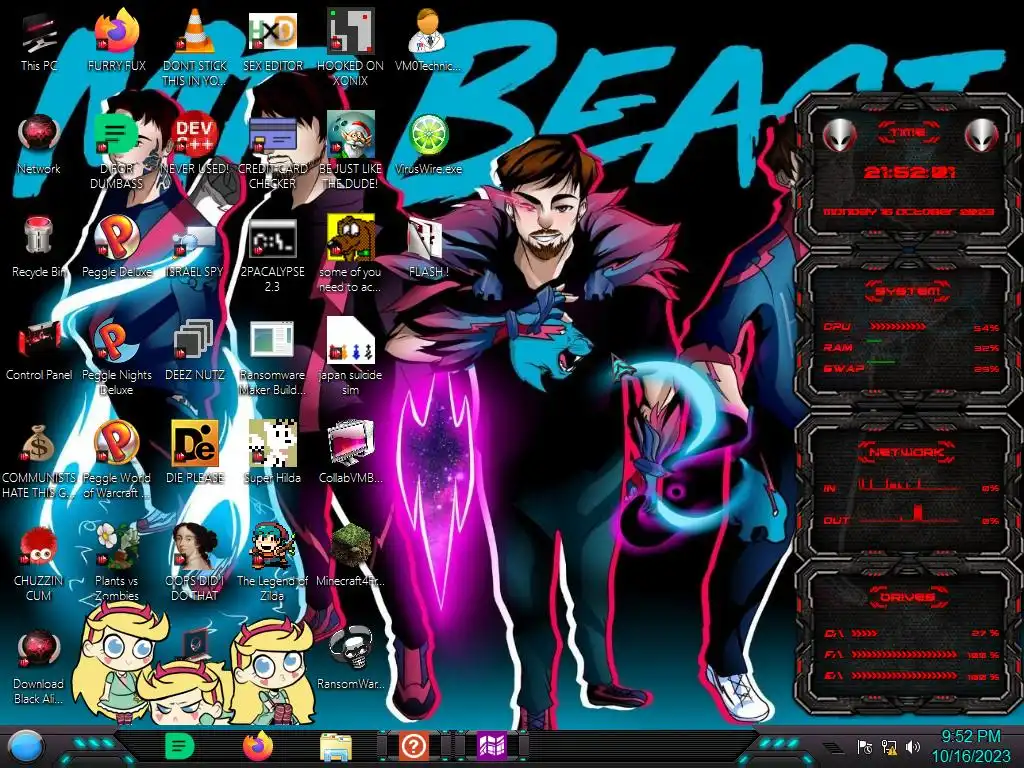Click the F:\ drive usage bar

[x=904, y=654]
